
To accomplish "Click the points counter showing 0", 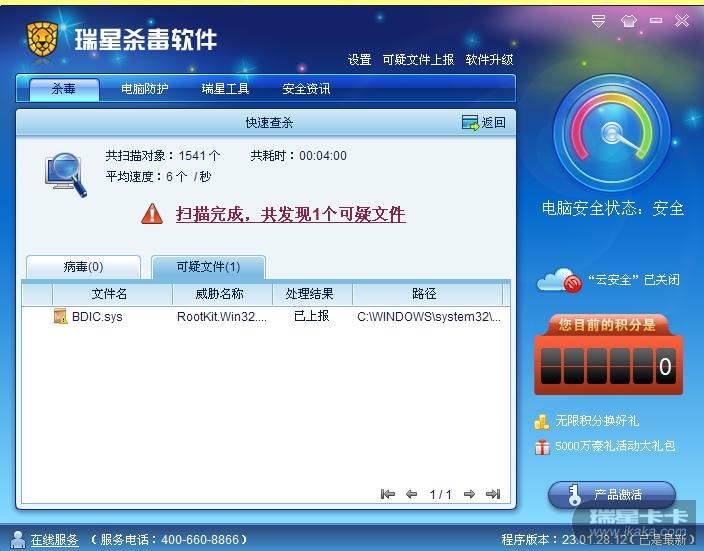I will click(608, 366).
